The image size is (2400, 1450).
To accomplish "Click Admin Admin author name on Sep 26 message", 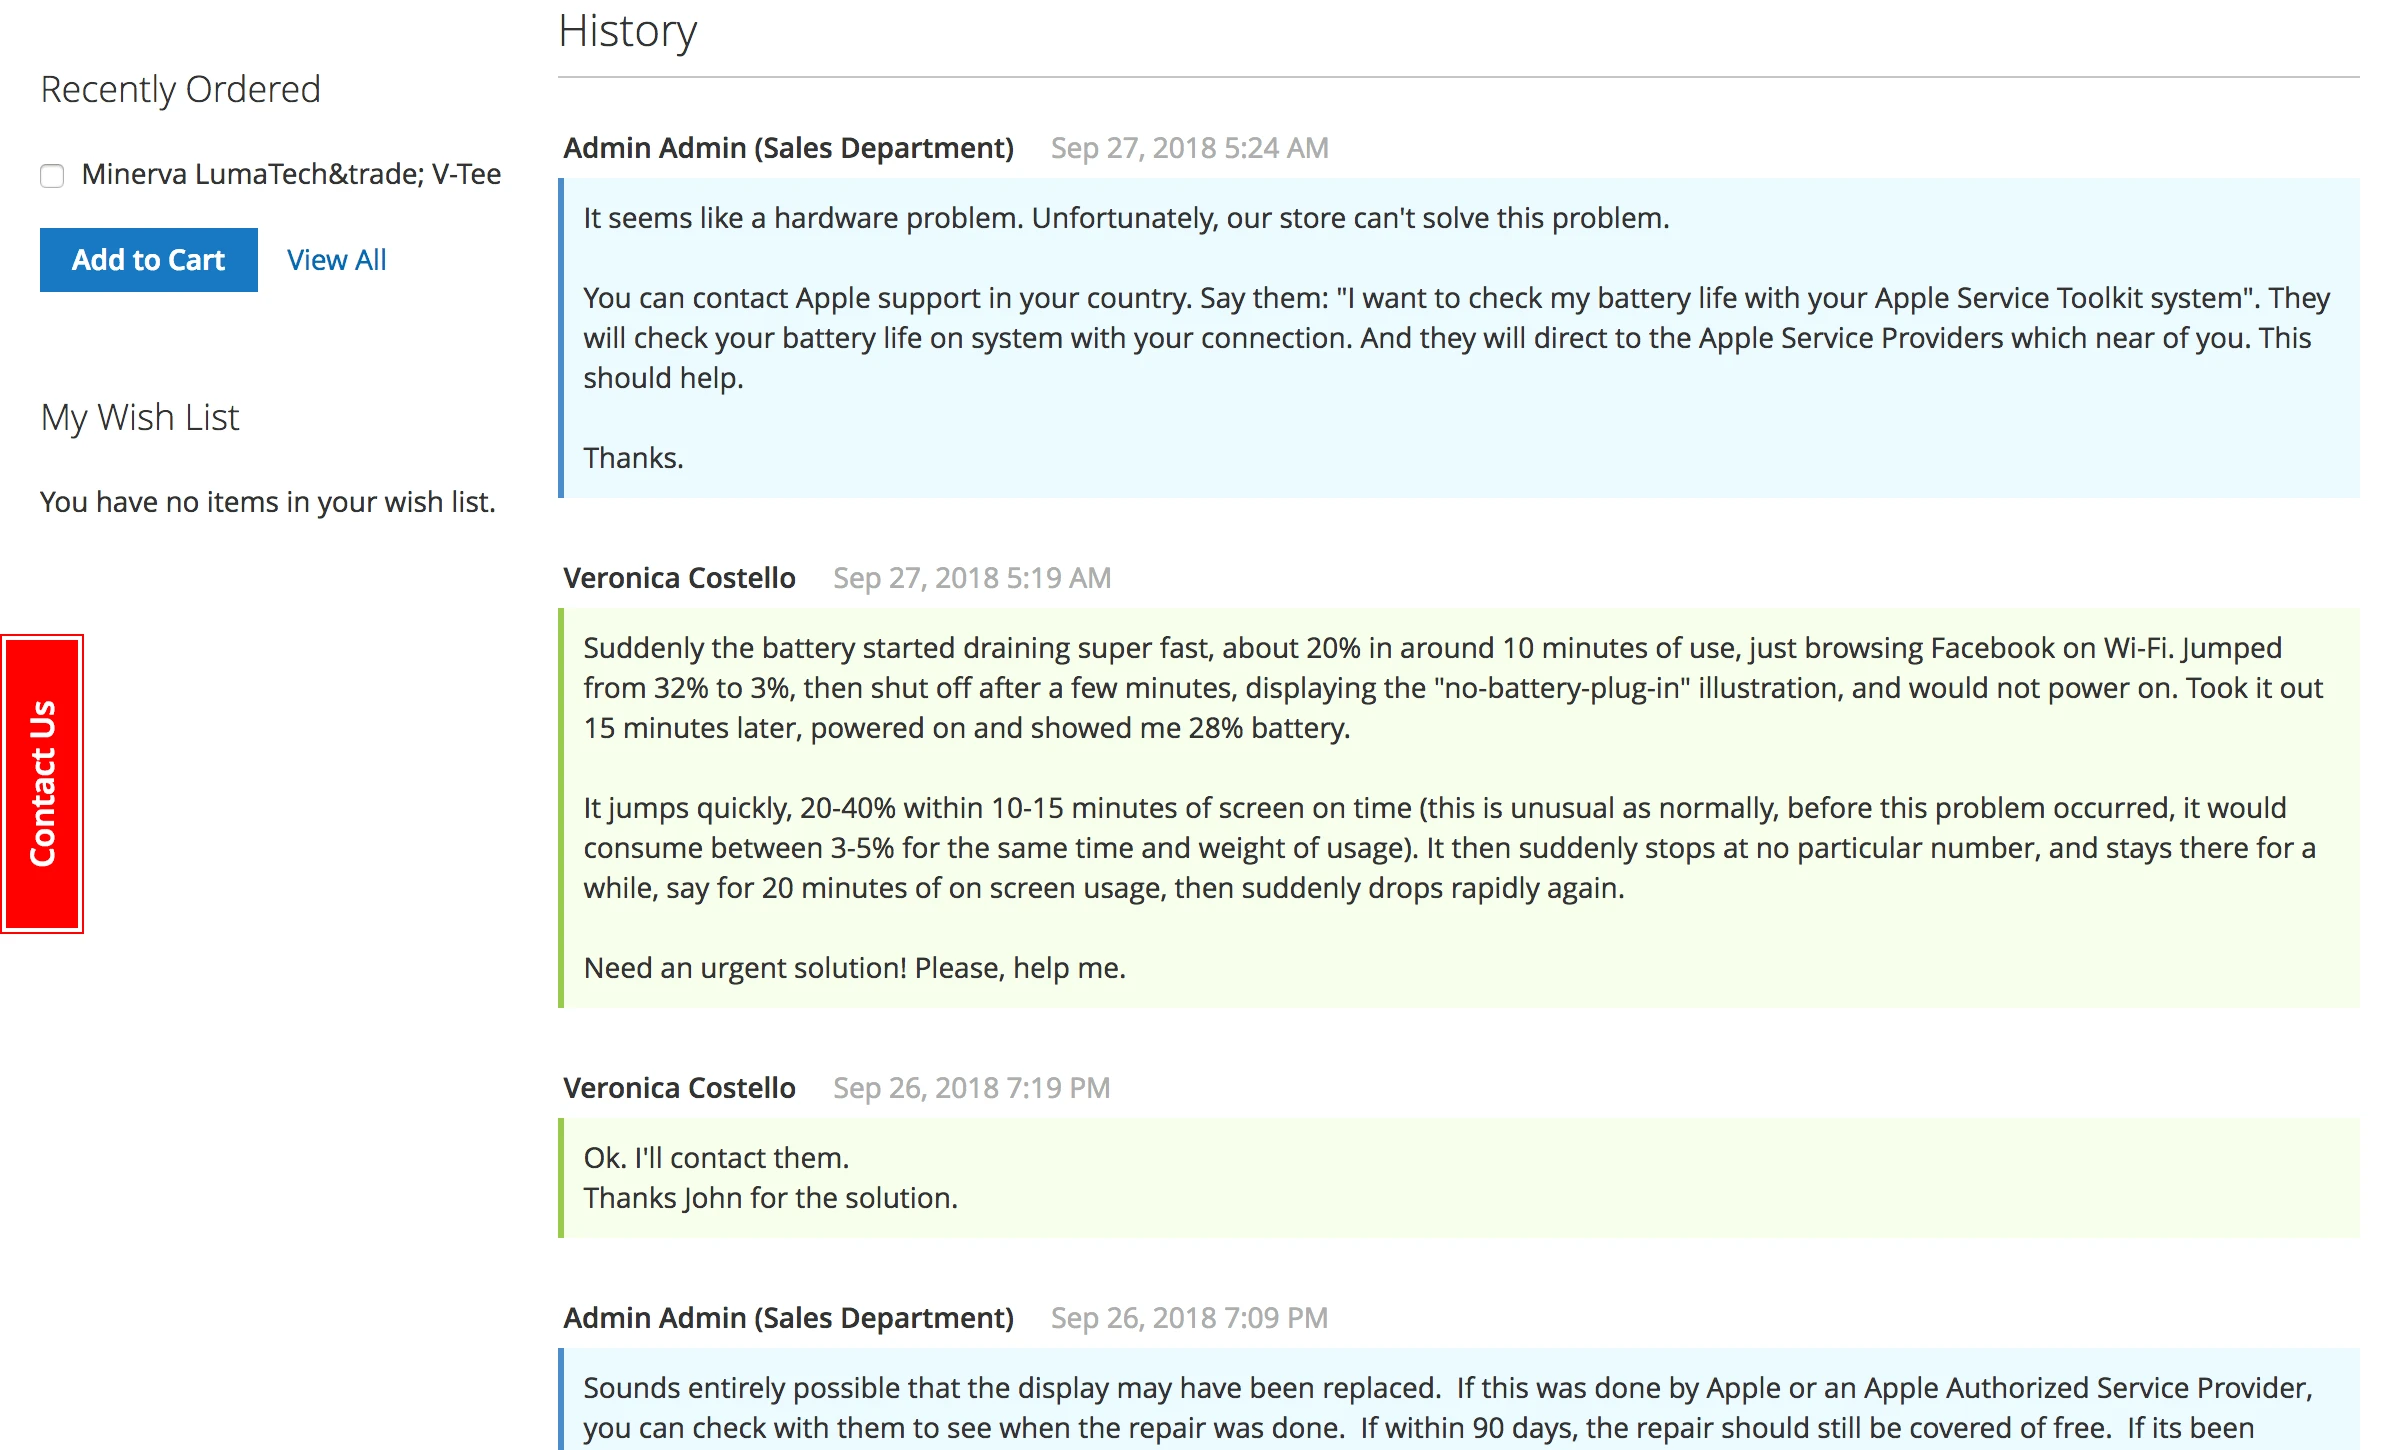I will coord(788,1318).
